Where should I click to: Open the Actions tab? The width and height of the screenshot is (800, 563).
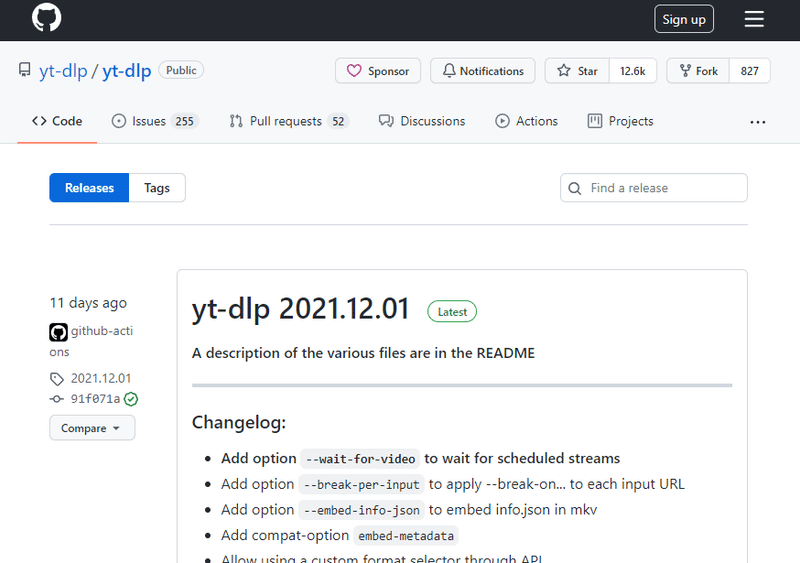click(x=527, y=121)
